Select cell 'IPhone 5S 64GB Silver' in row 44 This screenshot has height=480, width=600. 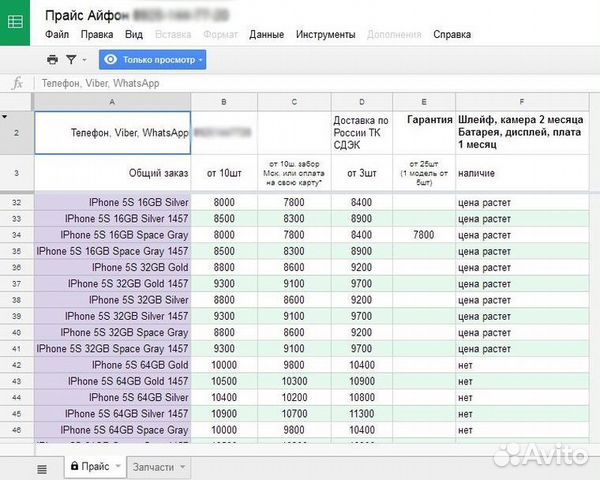[x=112, y=398]
